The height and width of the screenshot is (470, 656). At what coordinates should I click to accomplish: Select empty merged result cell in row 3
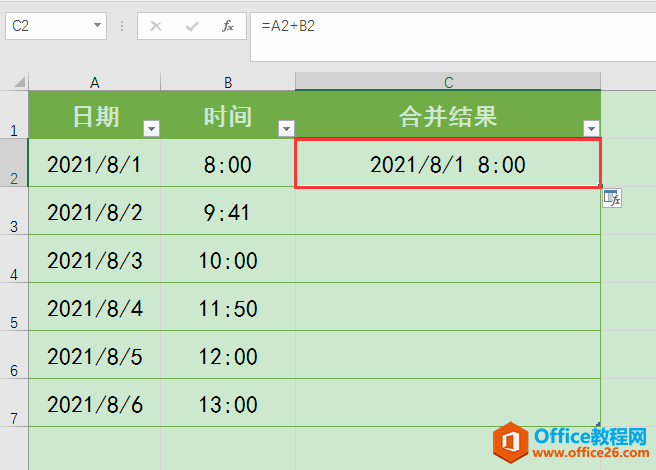click(448, 211)
